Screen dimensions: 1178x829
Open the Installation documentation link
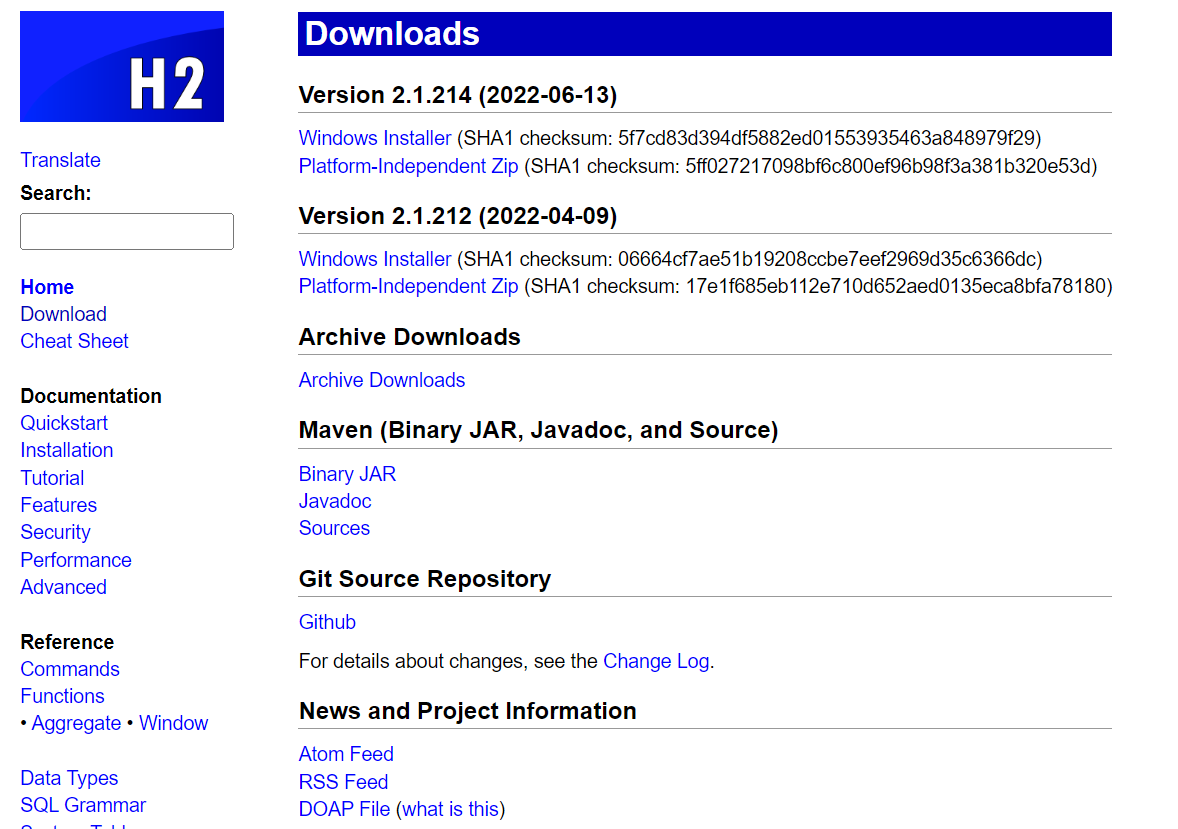[x=67, y=450]
